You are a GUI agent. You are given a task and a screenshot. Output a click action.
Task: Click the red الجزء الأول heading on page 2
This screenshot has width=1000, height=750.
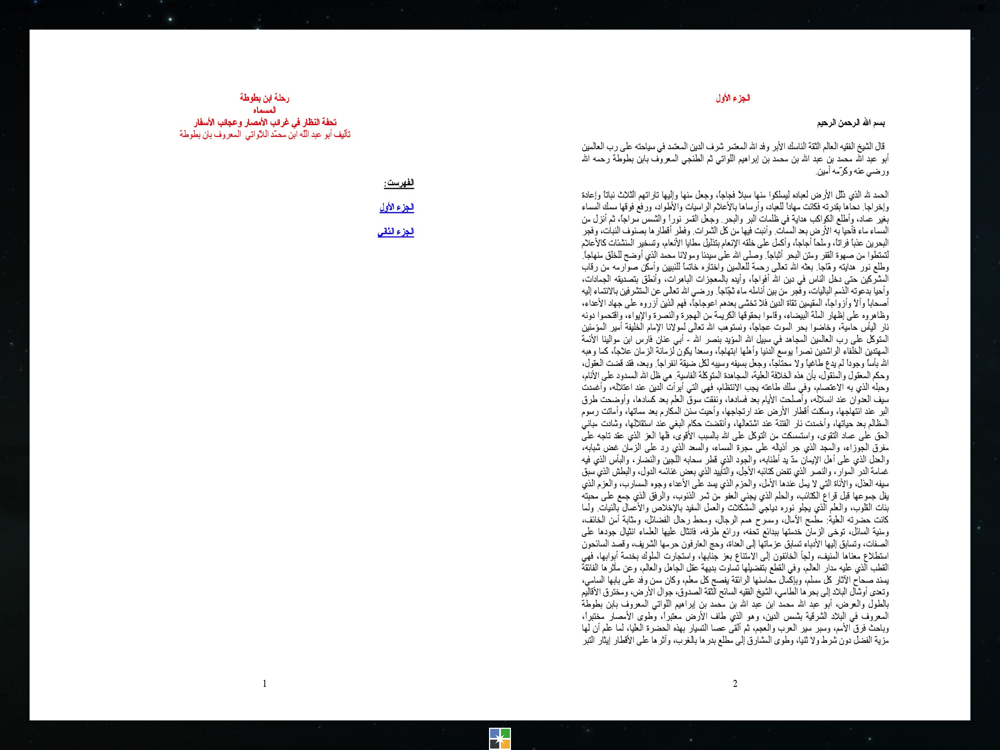coord(733,98)
